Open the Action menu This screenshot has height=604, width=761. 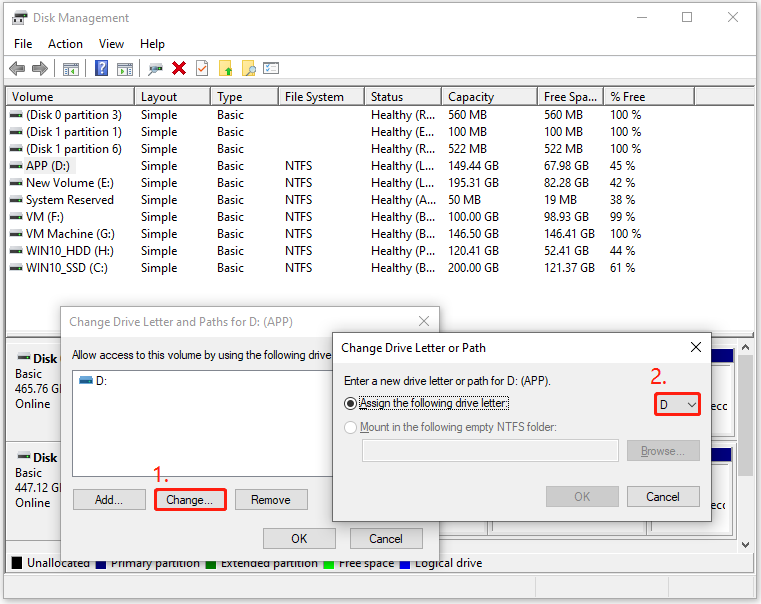point(65,44)
